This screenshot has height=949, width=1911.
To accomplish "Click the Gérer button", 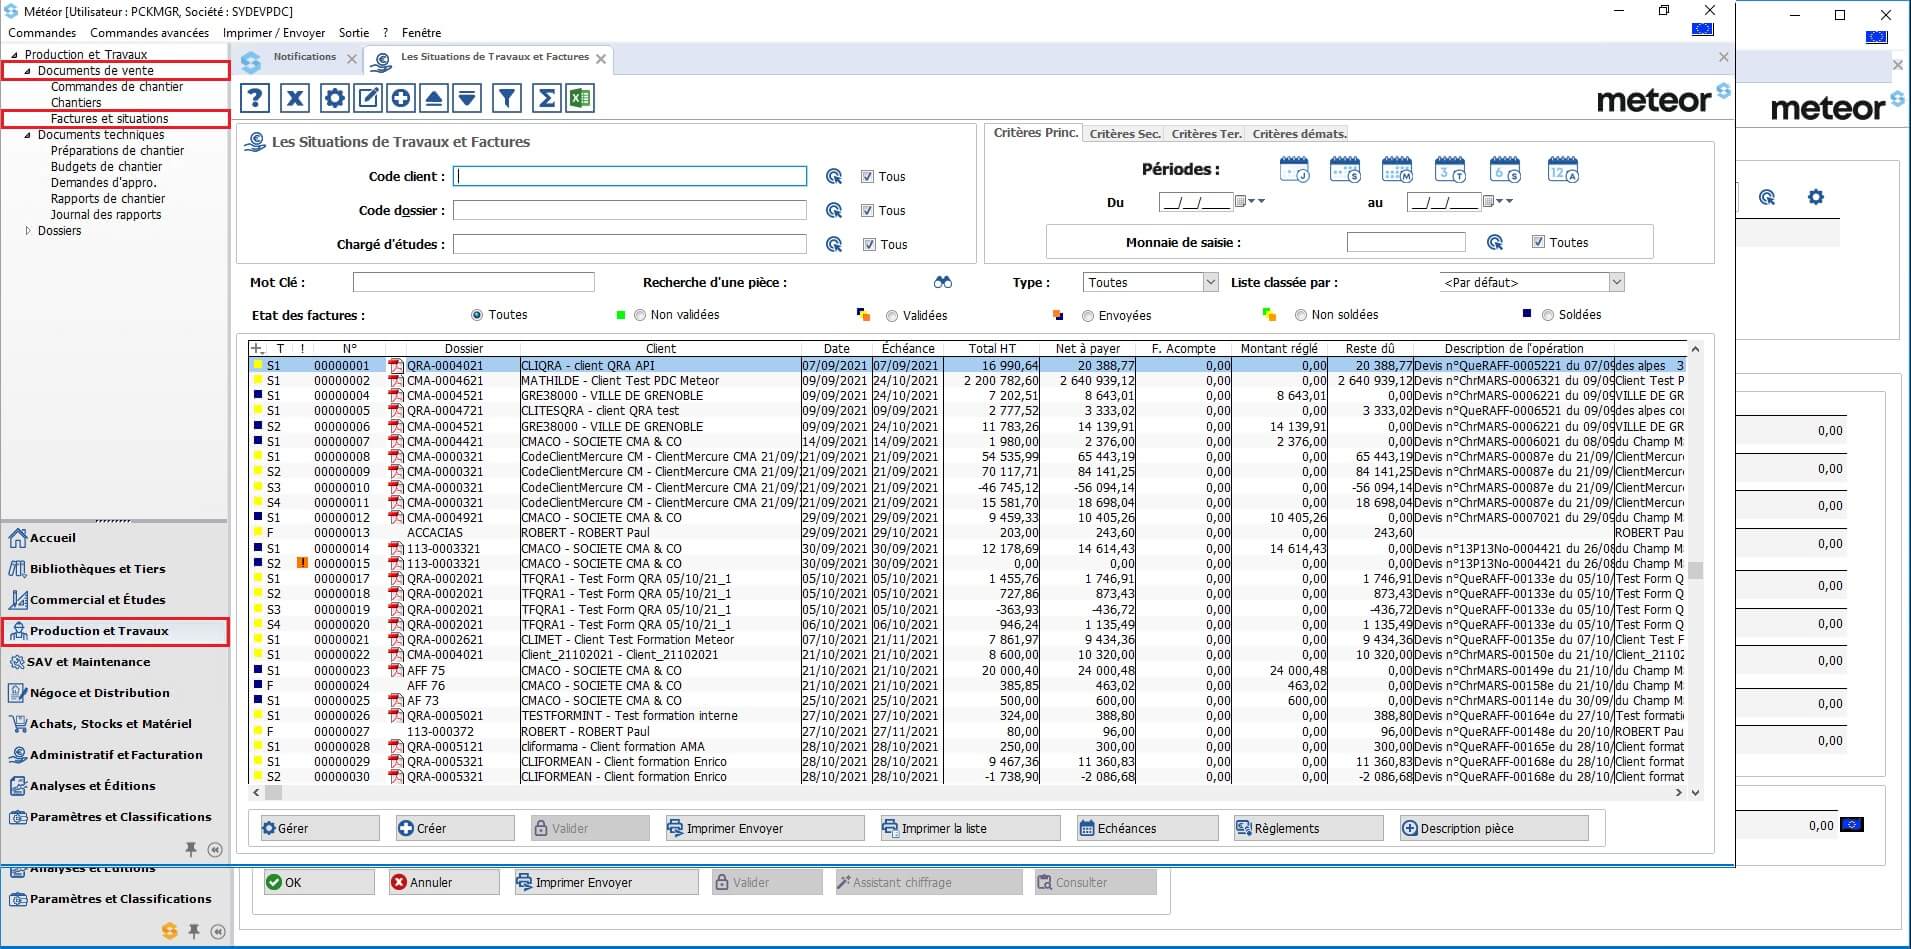I will [x=319, y=828].
